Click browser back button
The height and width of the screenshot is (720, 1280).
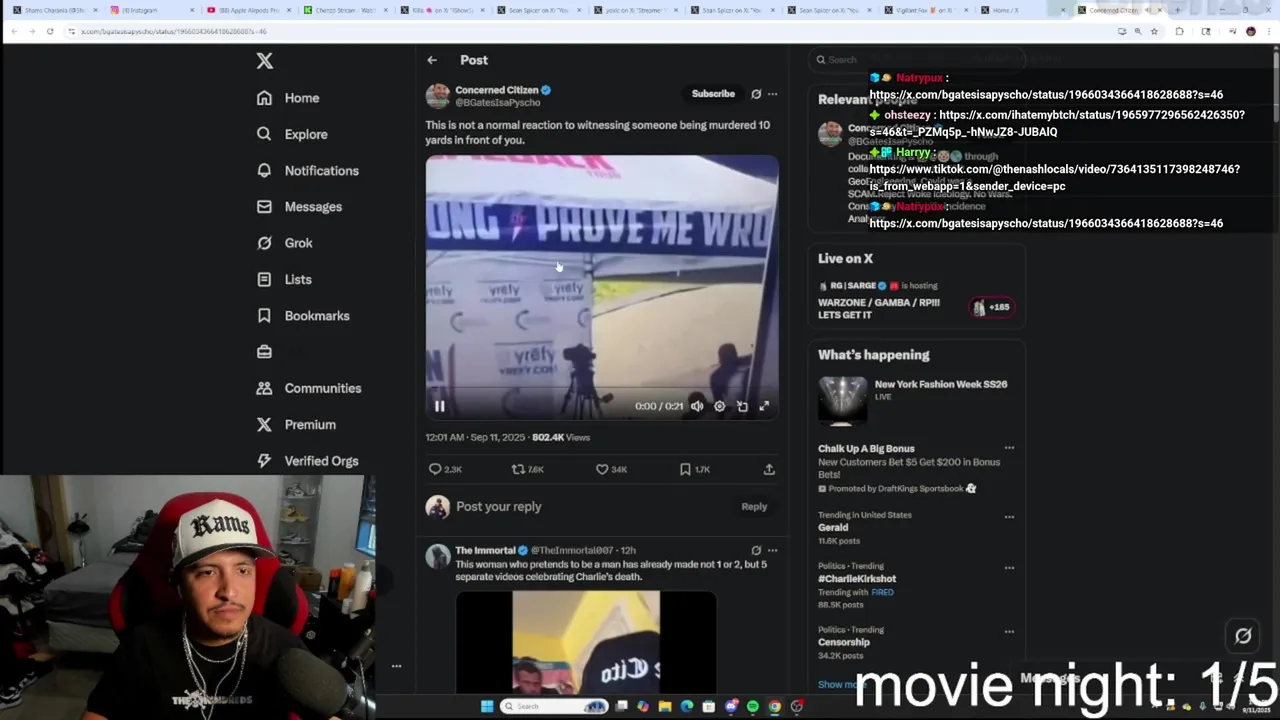pyautogui.click(x=14, y=31)
